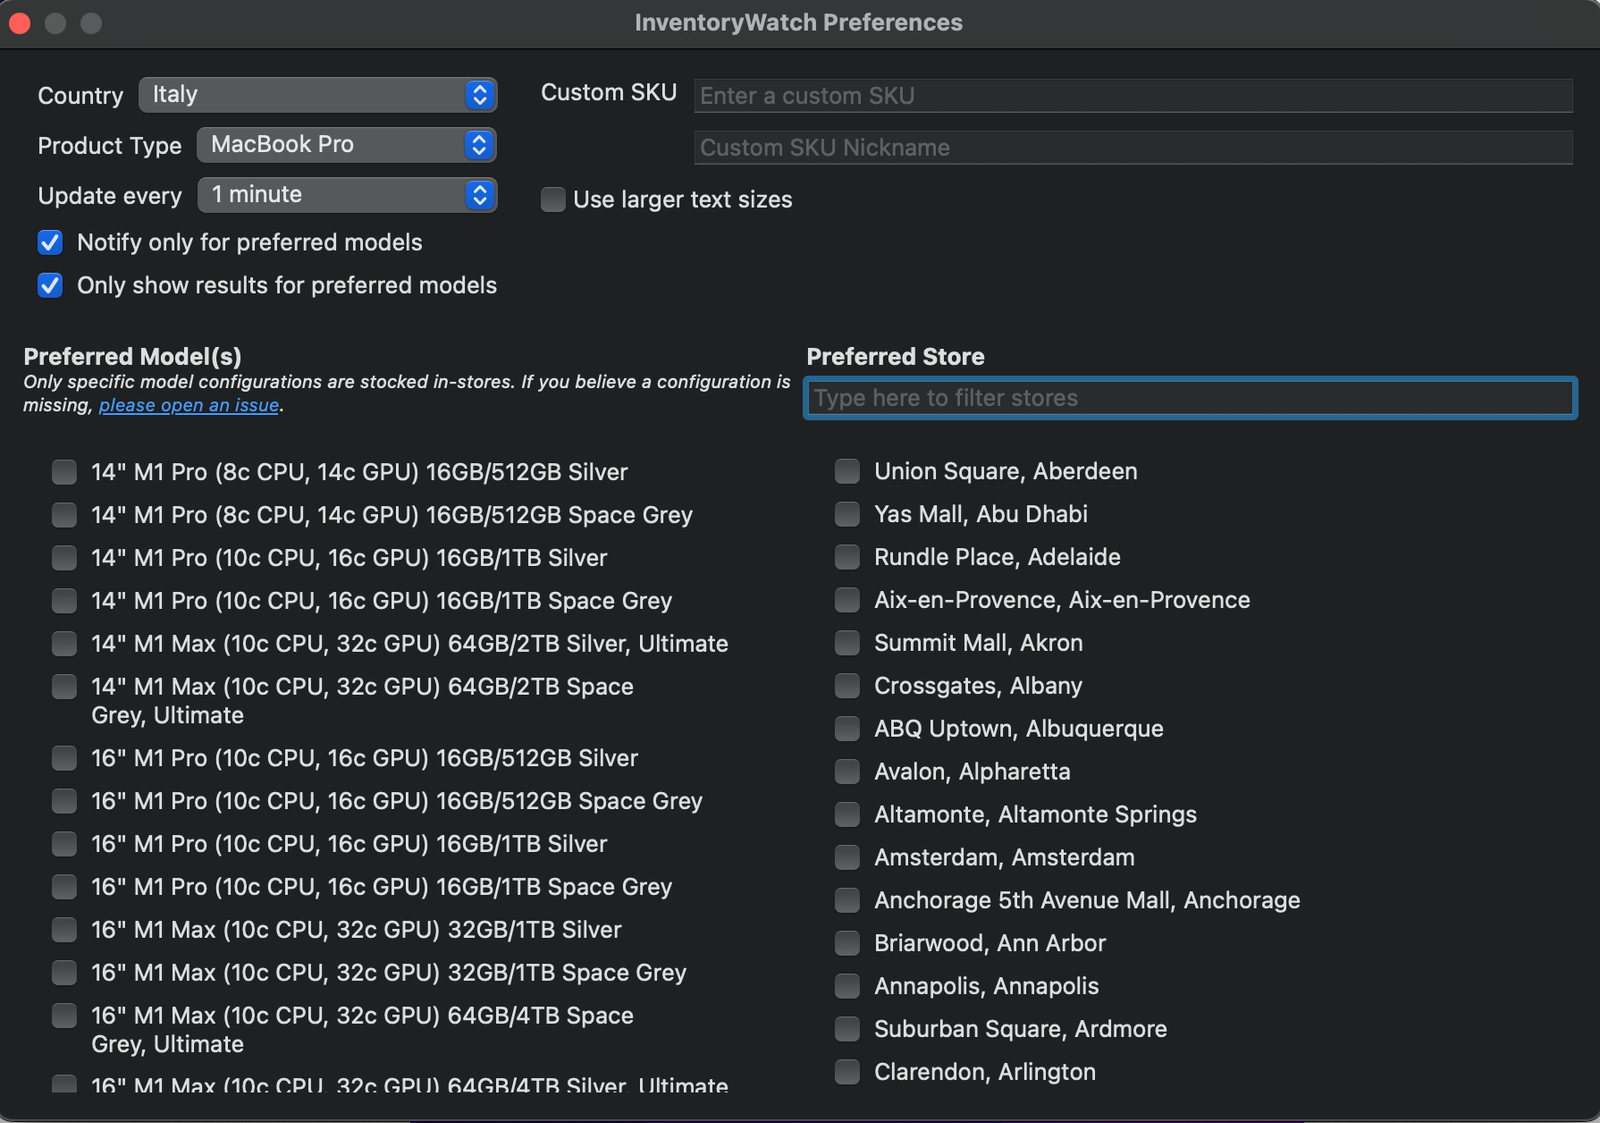
Task: Click the Custom SKU Nickname field
Action: point(1133,148)
